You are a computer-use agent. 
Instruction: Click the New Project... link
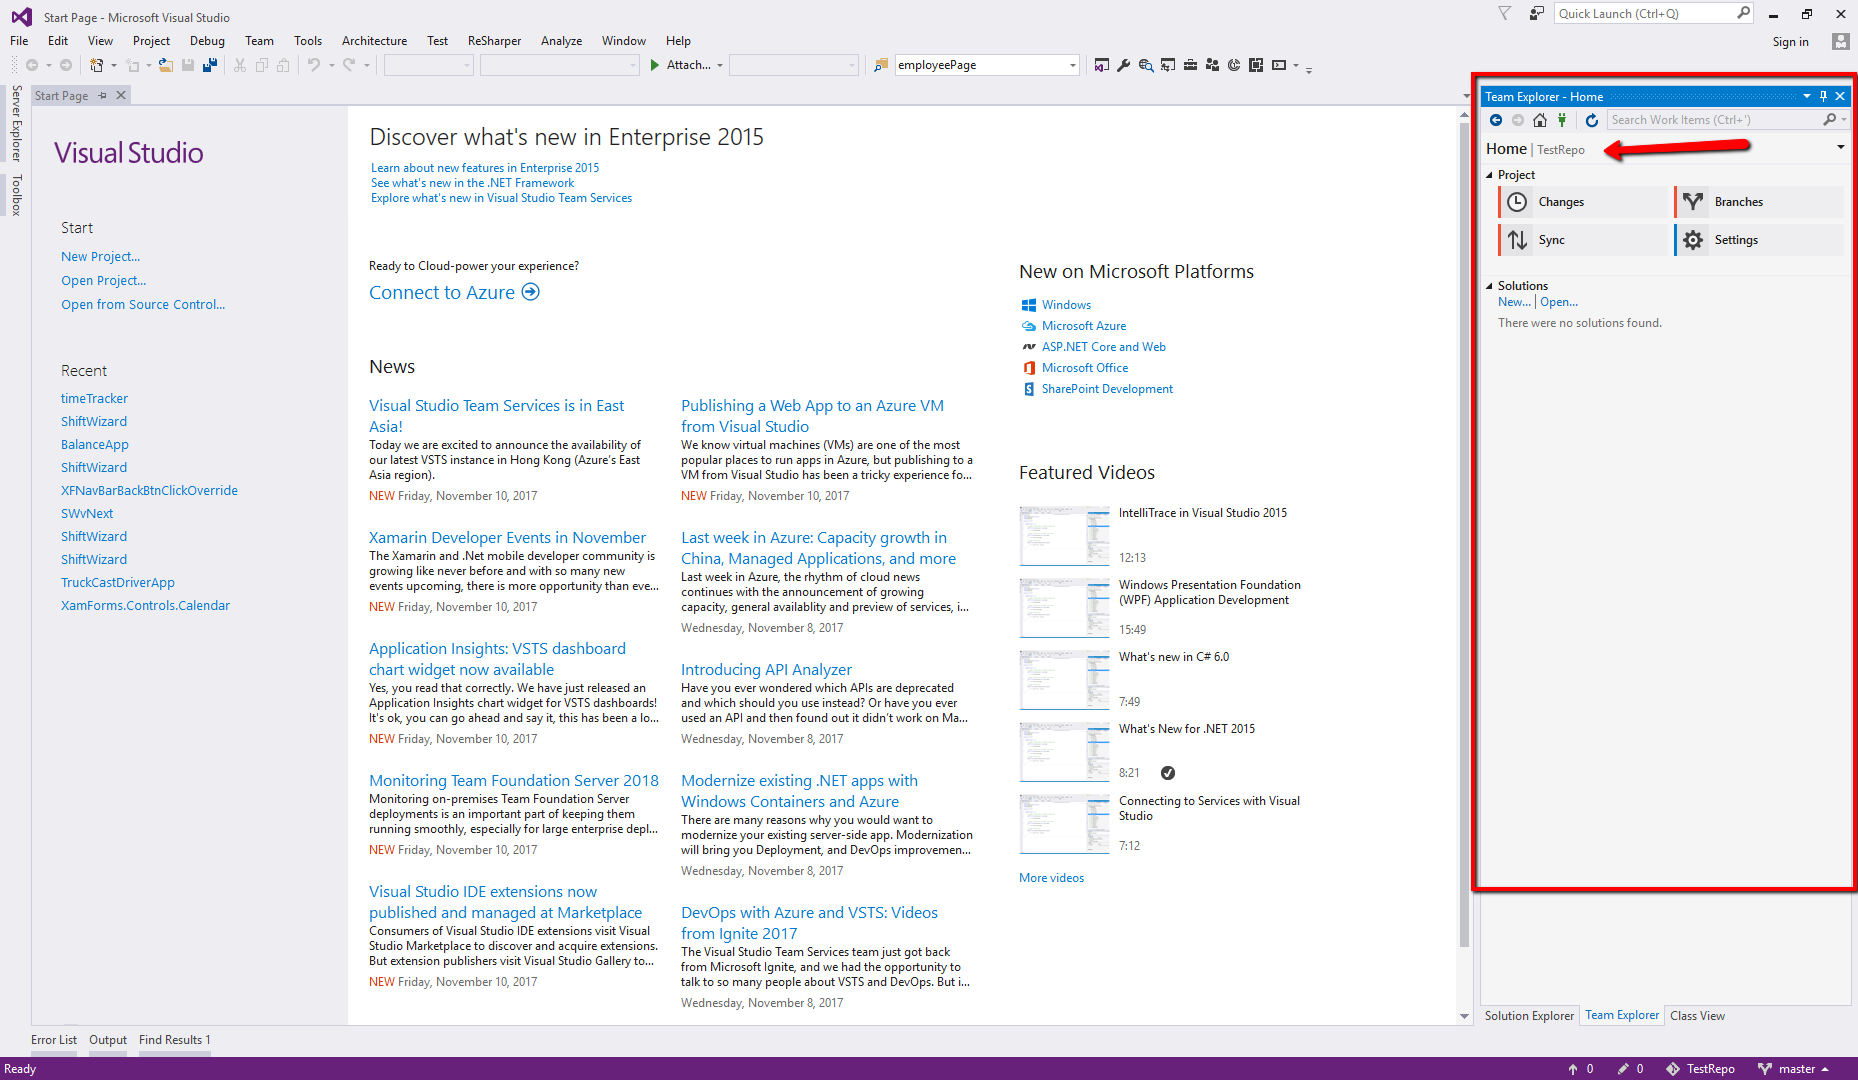point(100,257)
